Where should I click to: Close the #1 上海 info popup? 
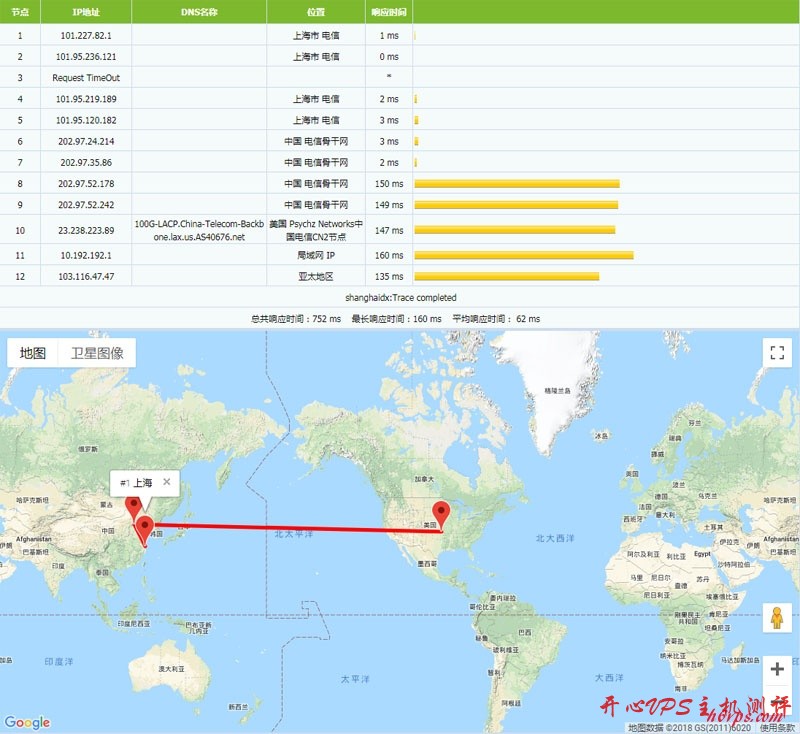pyautogui.click(x=166, y=482)
